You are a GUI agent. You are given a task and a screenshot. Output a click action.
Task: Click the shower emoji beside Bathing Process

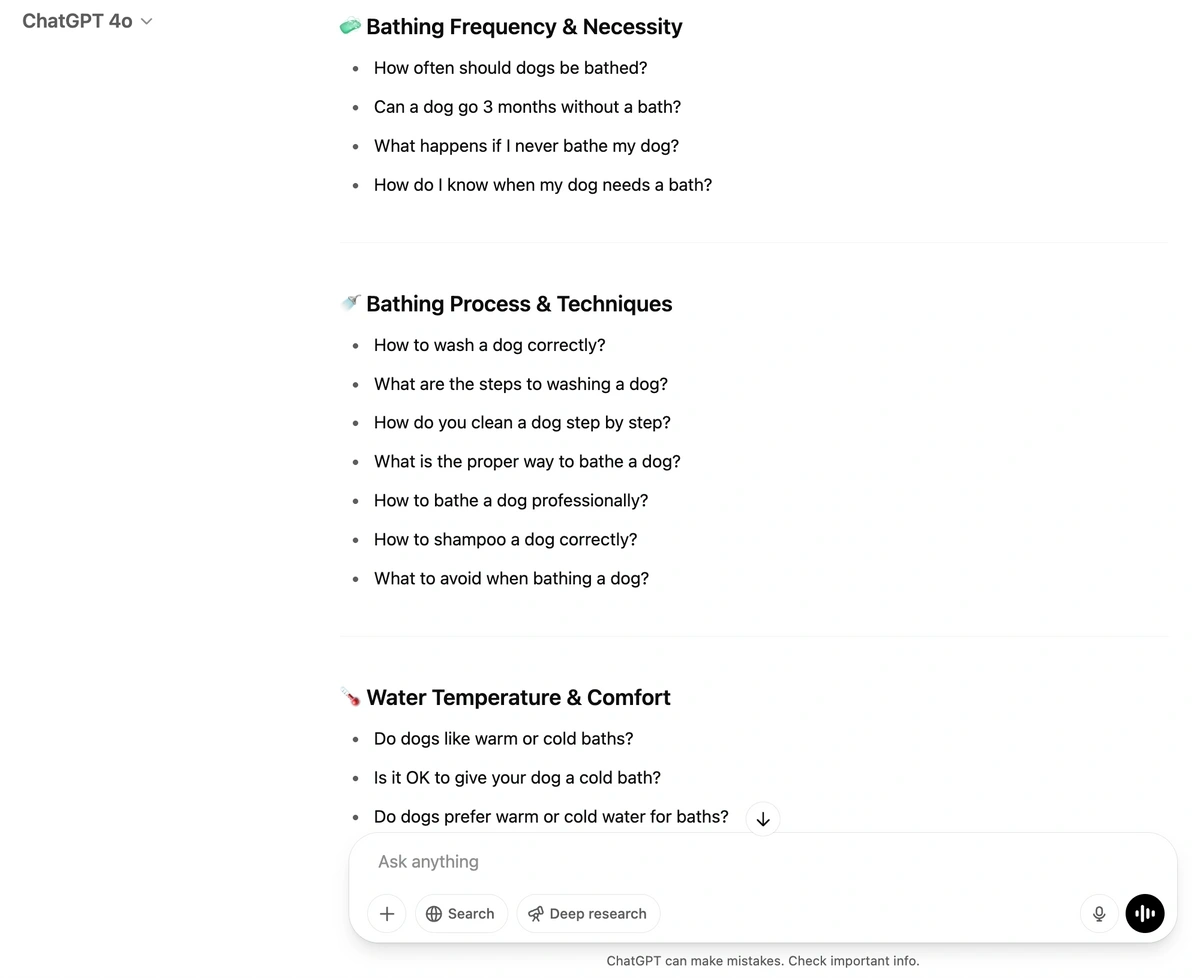[x=350, y=303]
